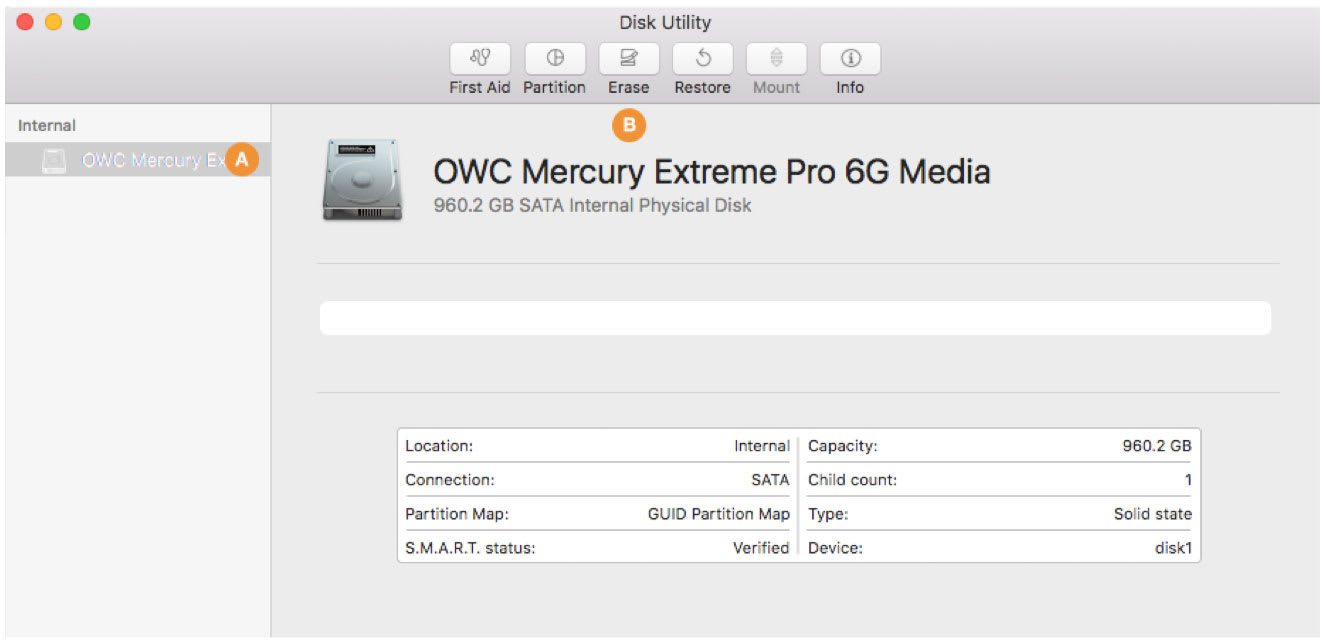Click the Partition Map row
The width and height of the screenshot is (1328, 644).
point(597,514)
